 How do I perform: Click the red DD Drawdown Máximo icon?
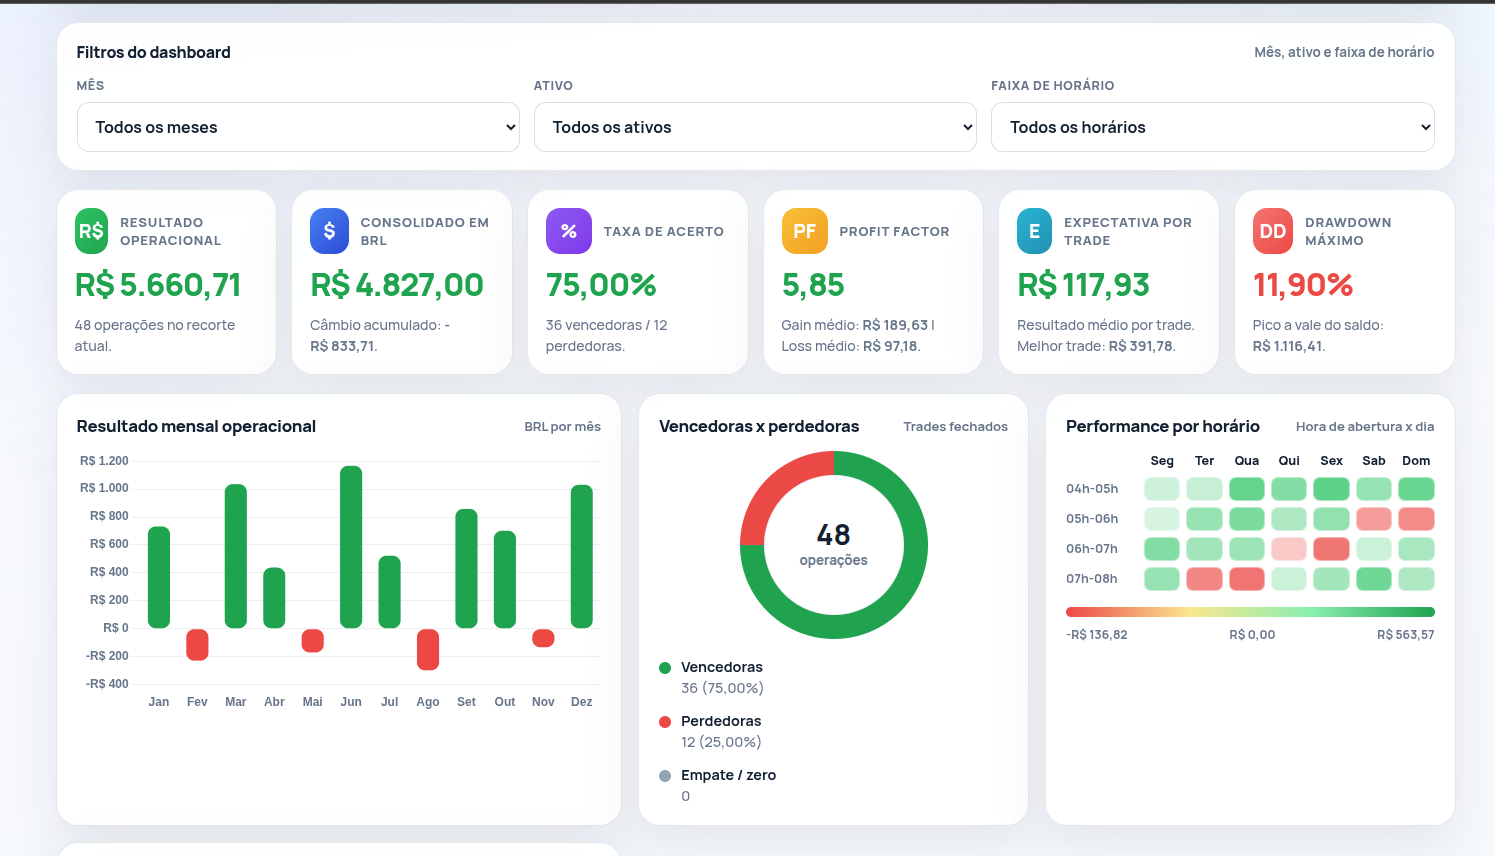coord(1273,231)
